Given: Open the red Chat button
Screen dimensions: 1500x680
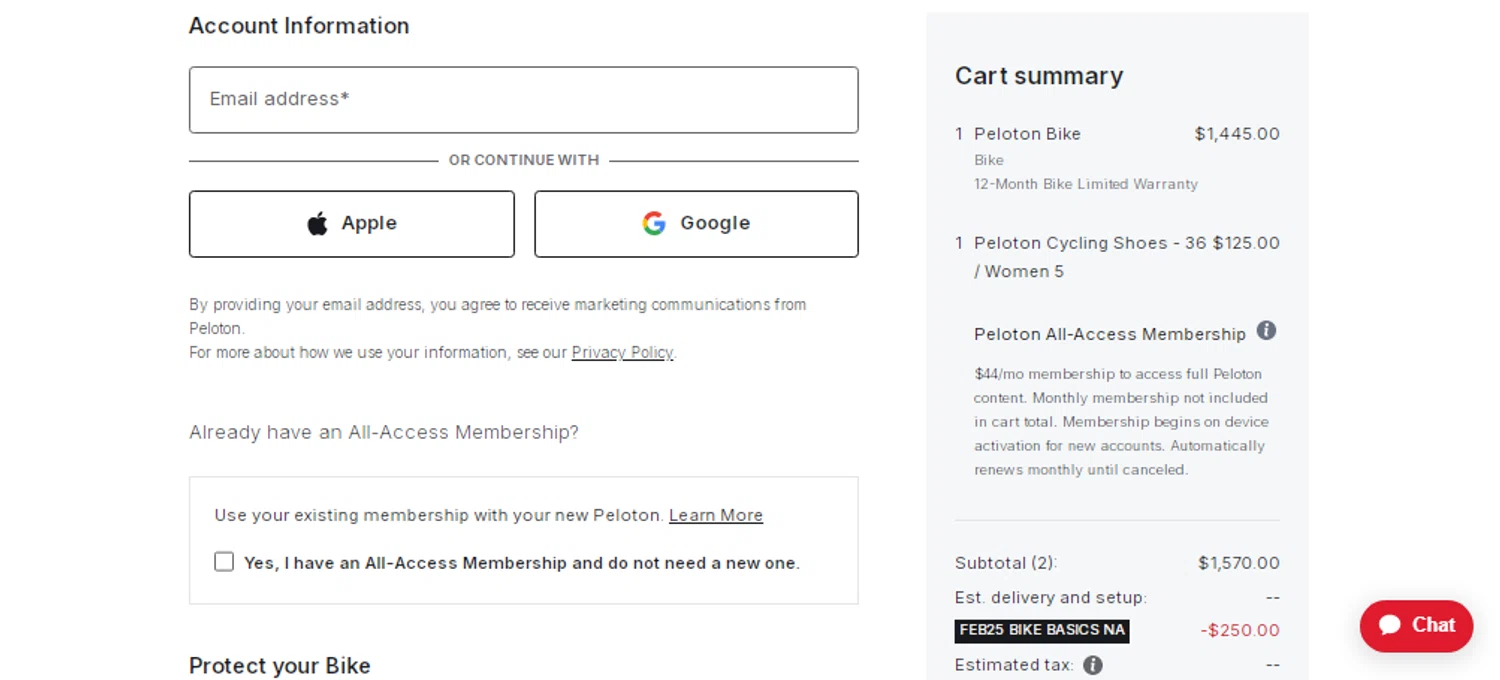Looking at the screenshot, I should (1416, 626).
